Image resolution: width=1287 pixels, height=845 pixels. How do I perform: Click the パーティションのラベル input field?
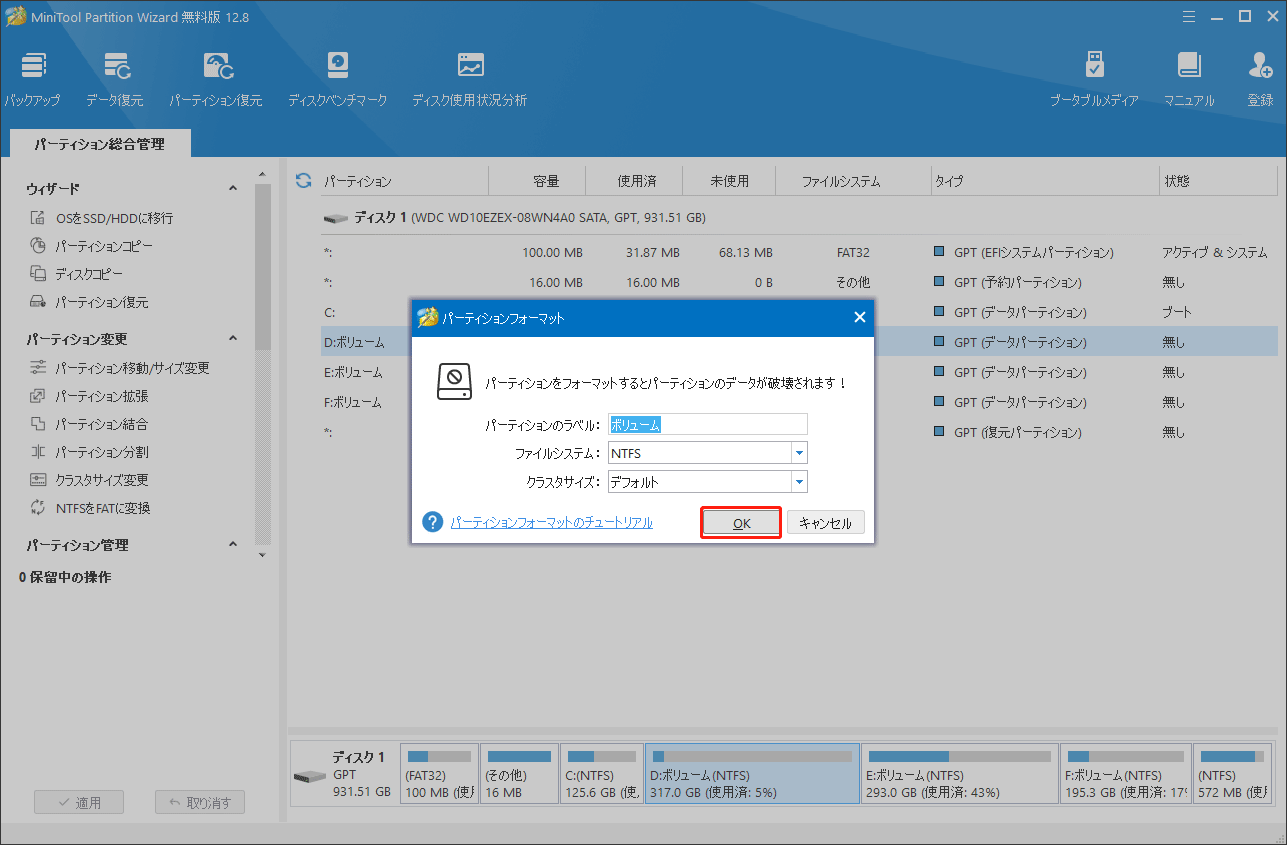coord(708,424)
